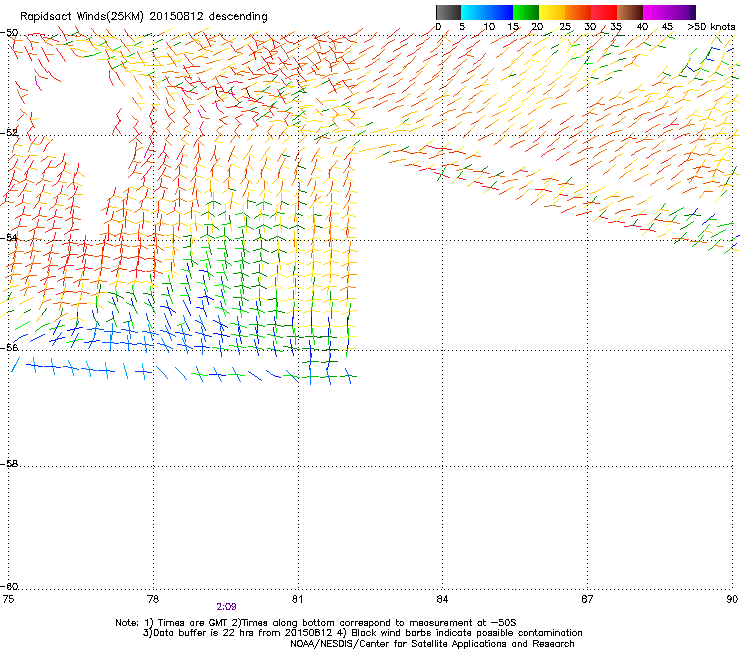The width and height of the screenshot is (740, 650).
Task: Click the '-52' latitude axis label
Action: click(x=10, y=133)
